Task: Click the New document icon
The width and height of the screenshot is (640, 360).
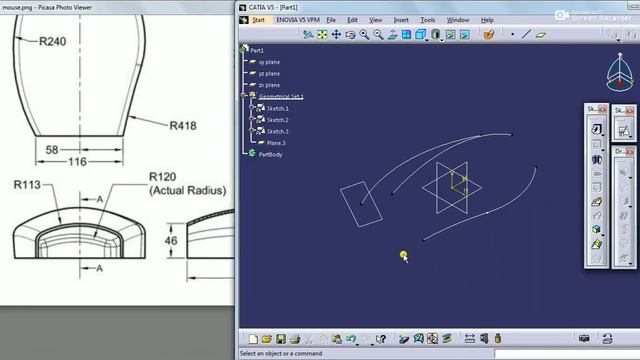Action: click(253, 339)
